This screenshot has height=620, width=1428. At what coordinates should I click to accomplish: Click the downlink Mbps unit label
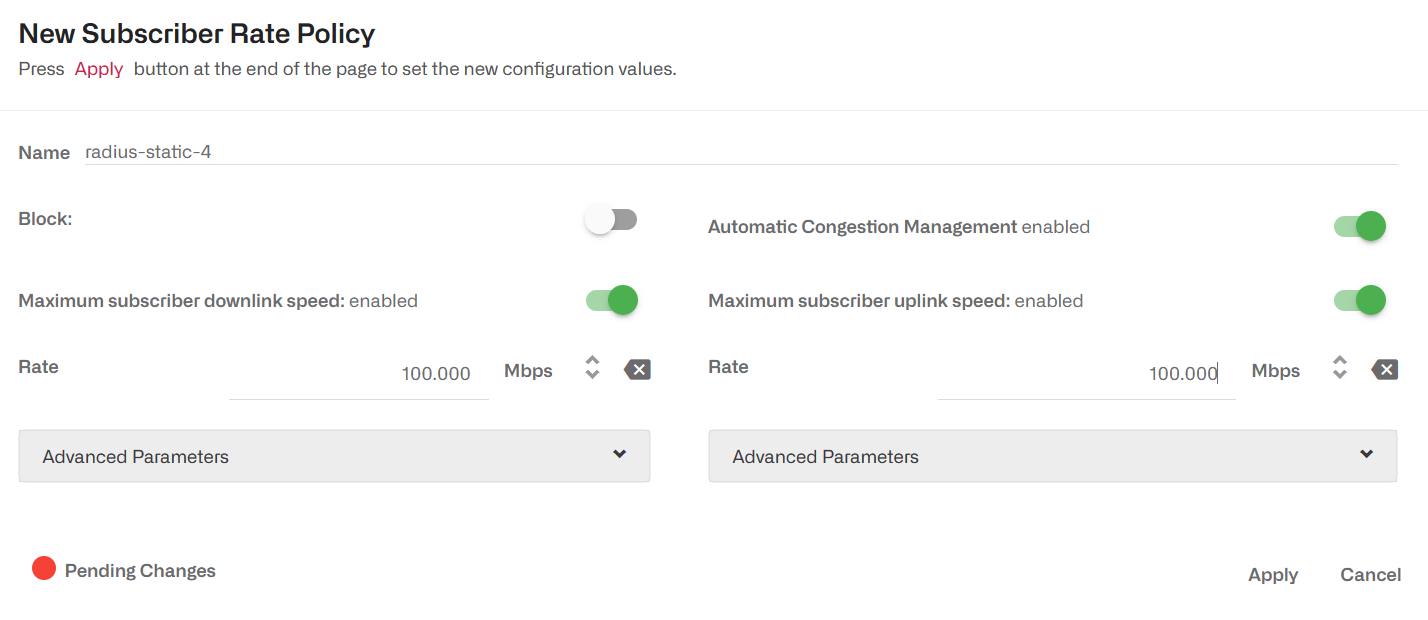tap(528, 371)
